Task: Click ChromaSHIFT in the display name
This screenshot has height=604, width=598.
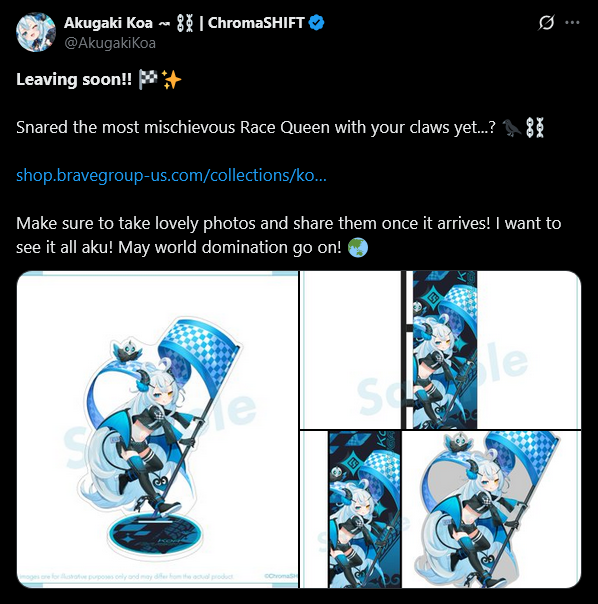Action: [x=256, y=23]
